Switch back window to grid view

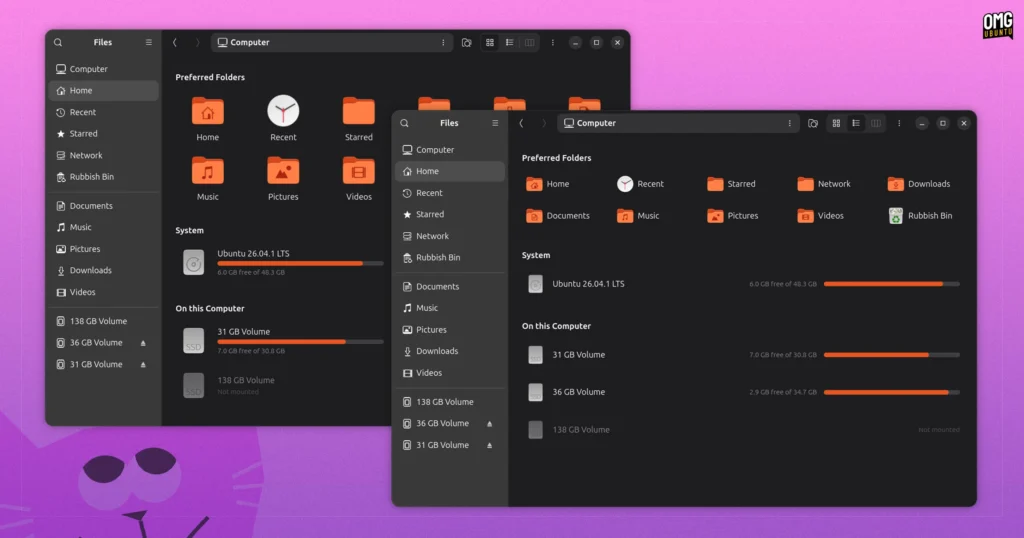490,42
